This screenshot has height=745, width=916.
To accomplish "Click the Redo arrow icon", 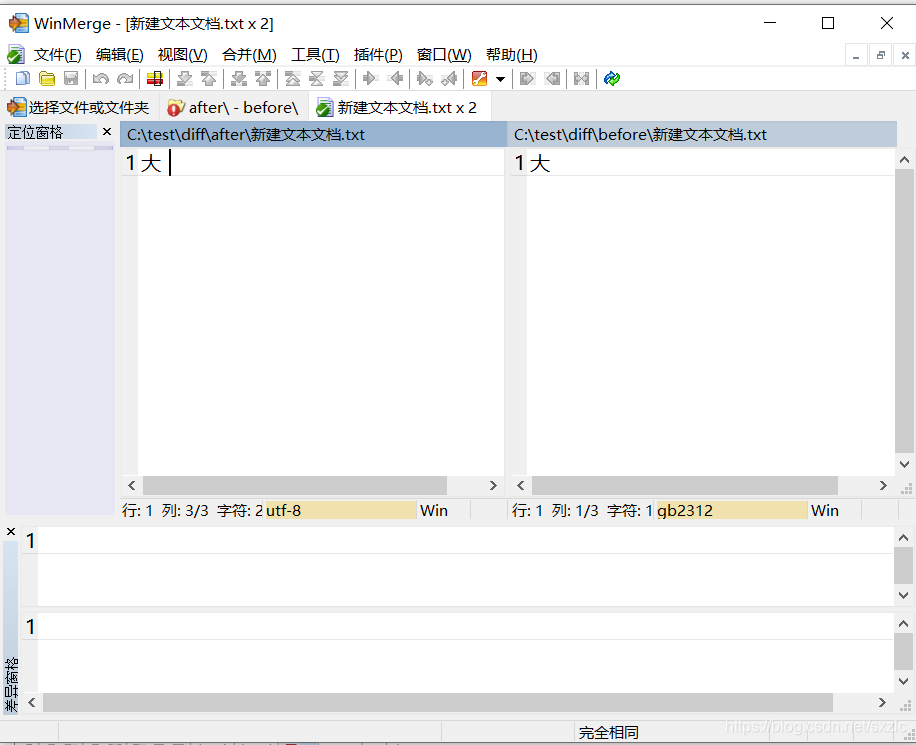I will click(x=125, y=78).
